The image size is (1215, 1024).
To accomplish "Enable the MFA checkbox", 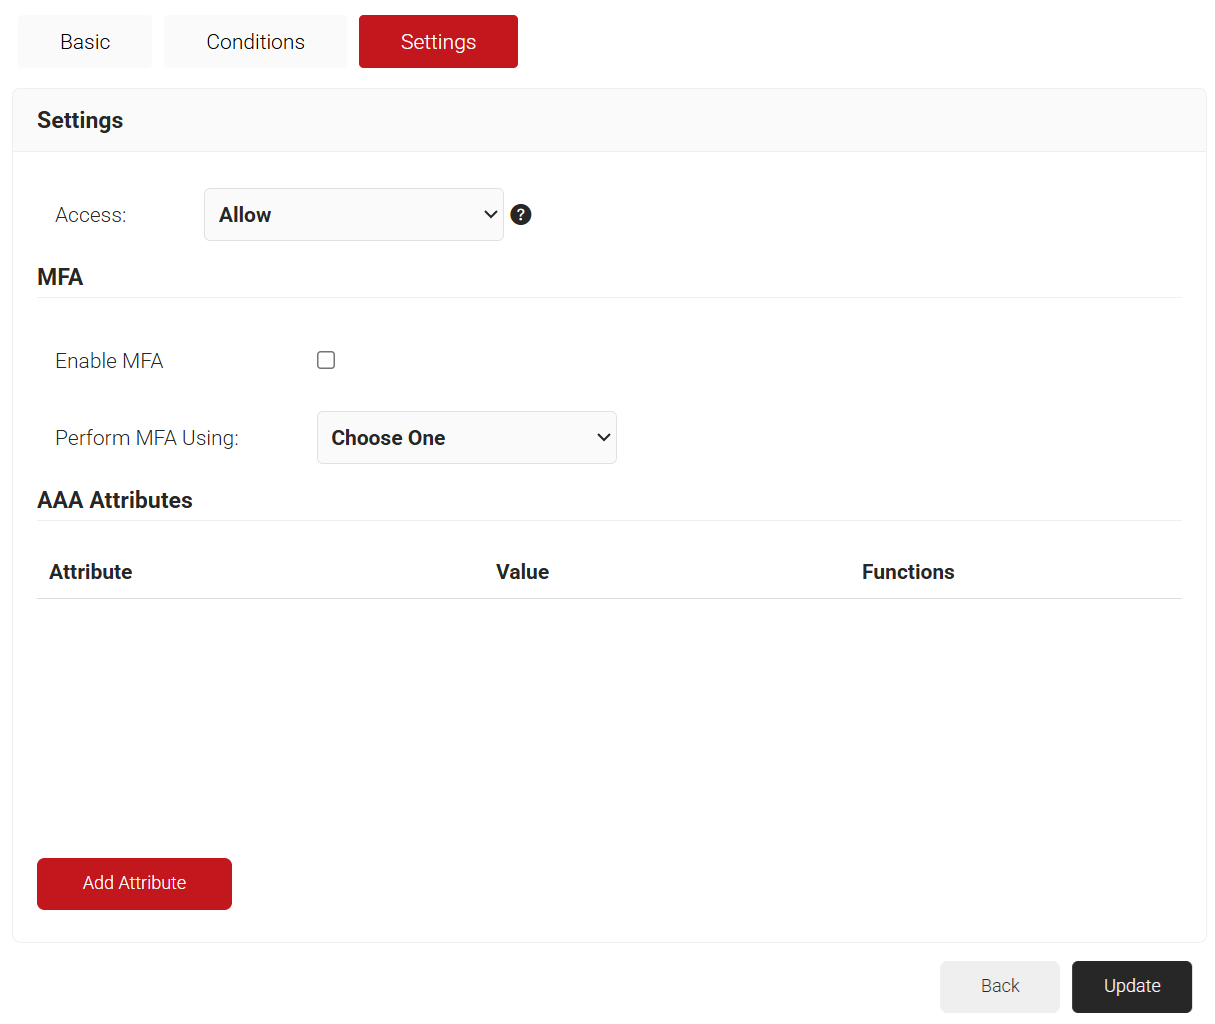I will (x=326, y=360).
